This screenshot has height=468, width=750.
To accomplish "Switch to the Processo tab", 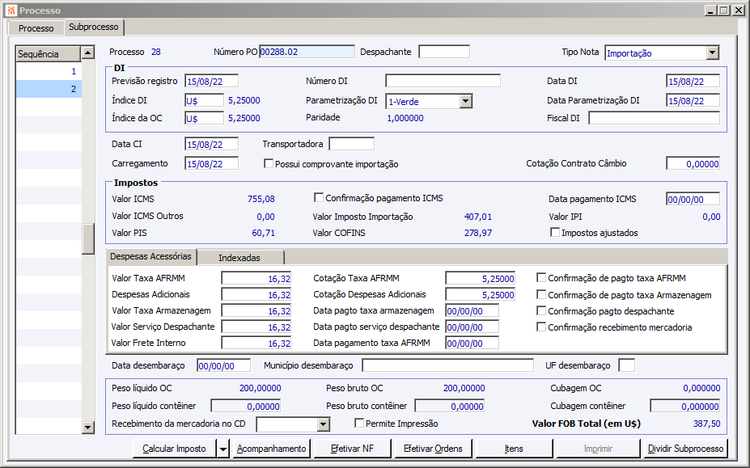I will (37, 28).
